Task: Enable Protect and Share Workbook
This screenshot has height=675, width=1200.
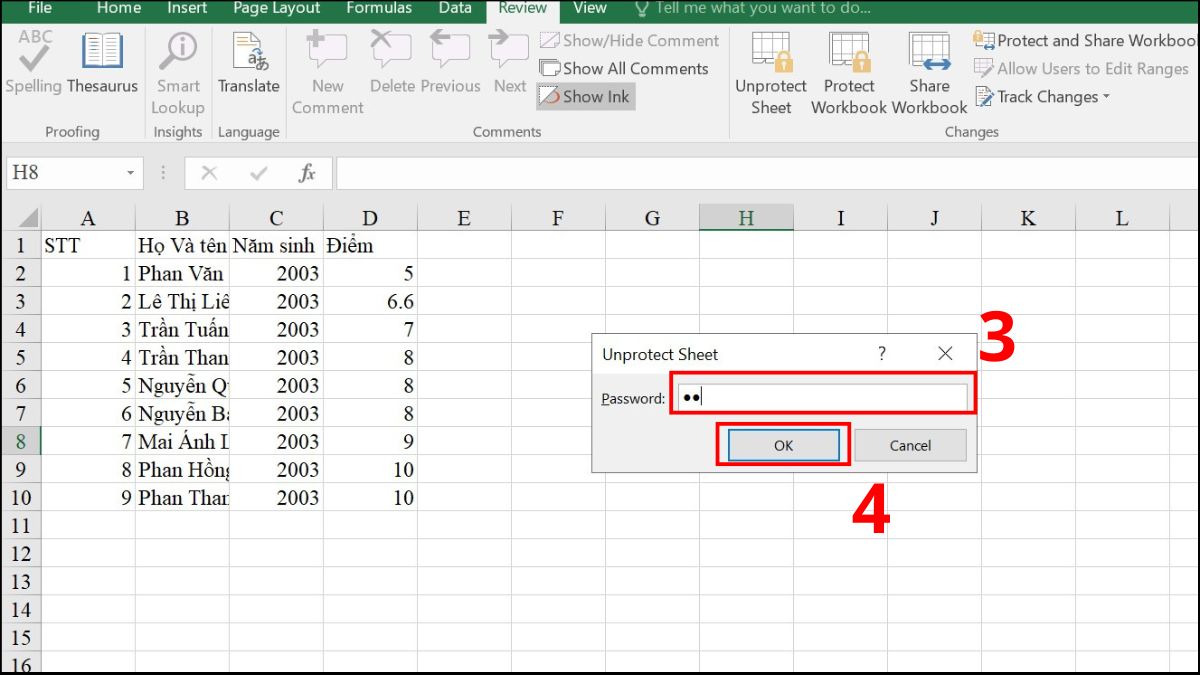Action: [x=1085, y=42]
